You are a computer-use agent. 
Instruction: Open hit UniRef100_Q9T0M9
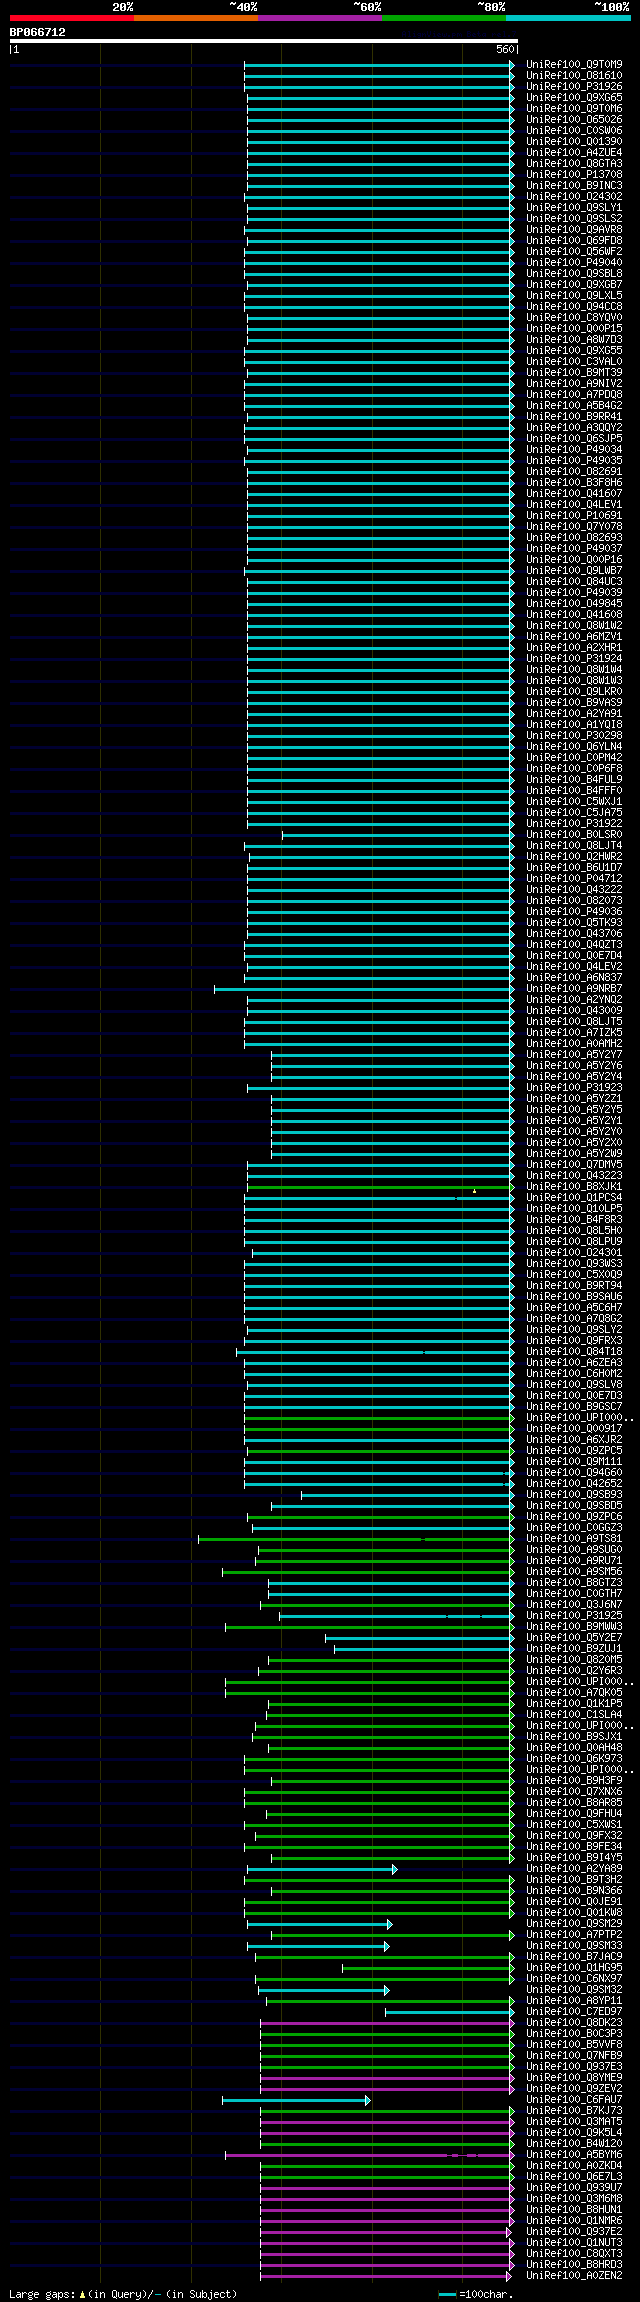coord(574,65)
